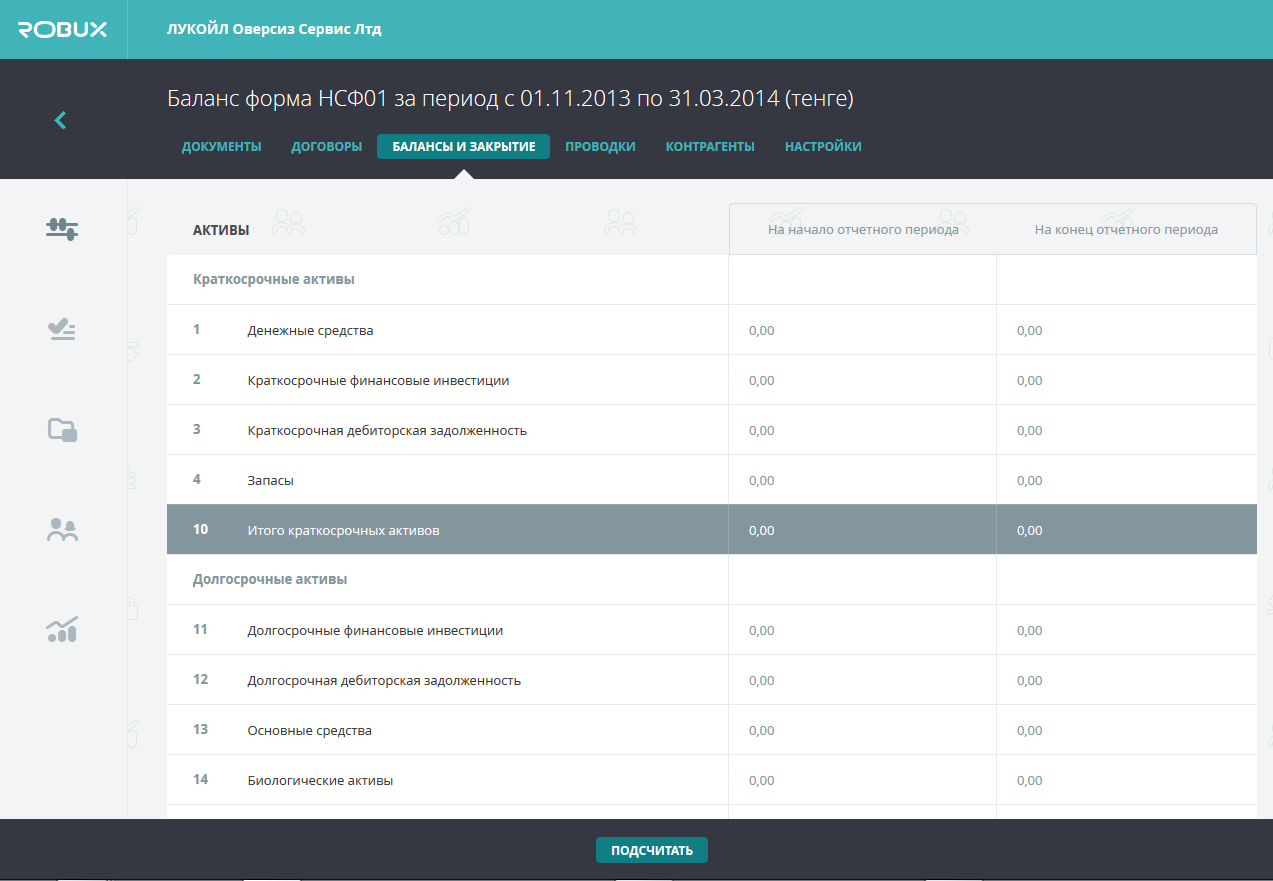Go to the Настройки tab
The width and height of the screenshot is (1273, 881).
coord(823,147)
